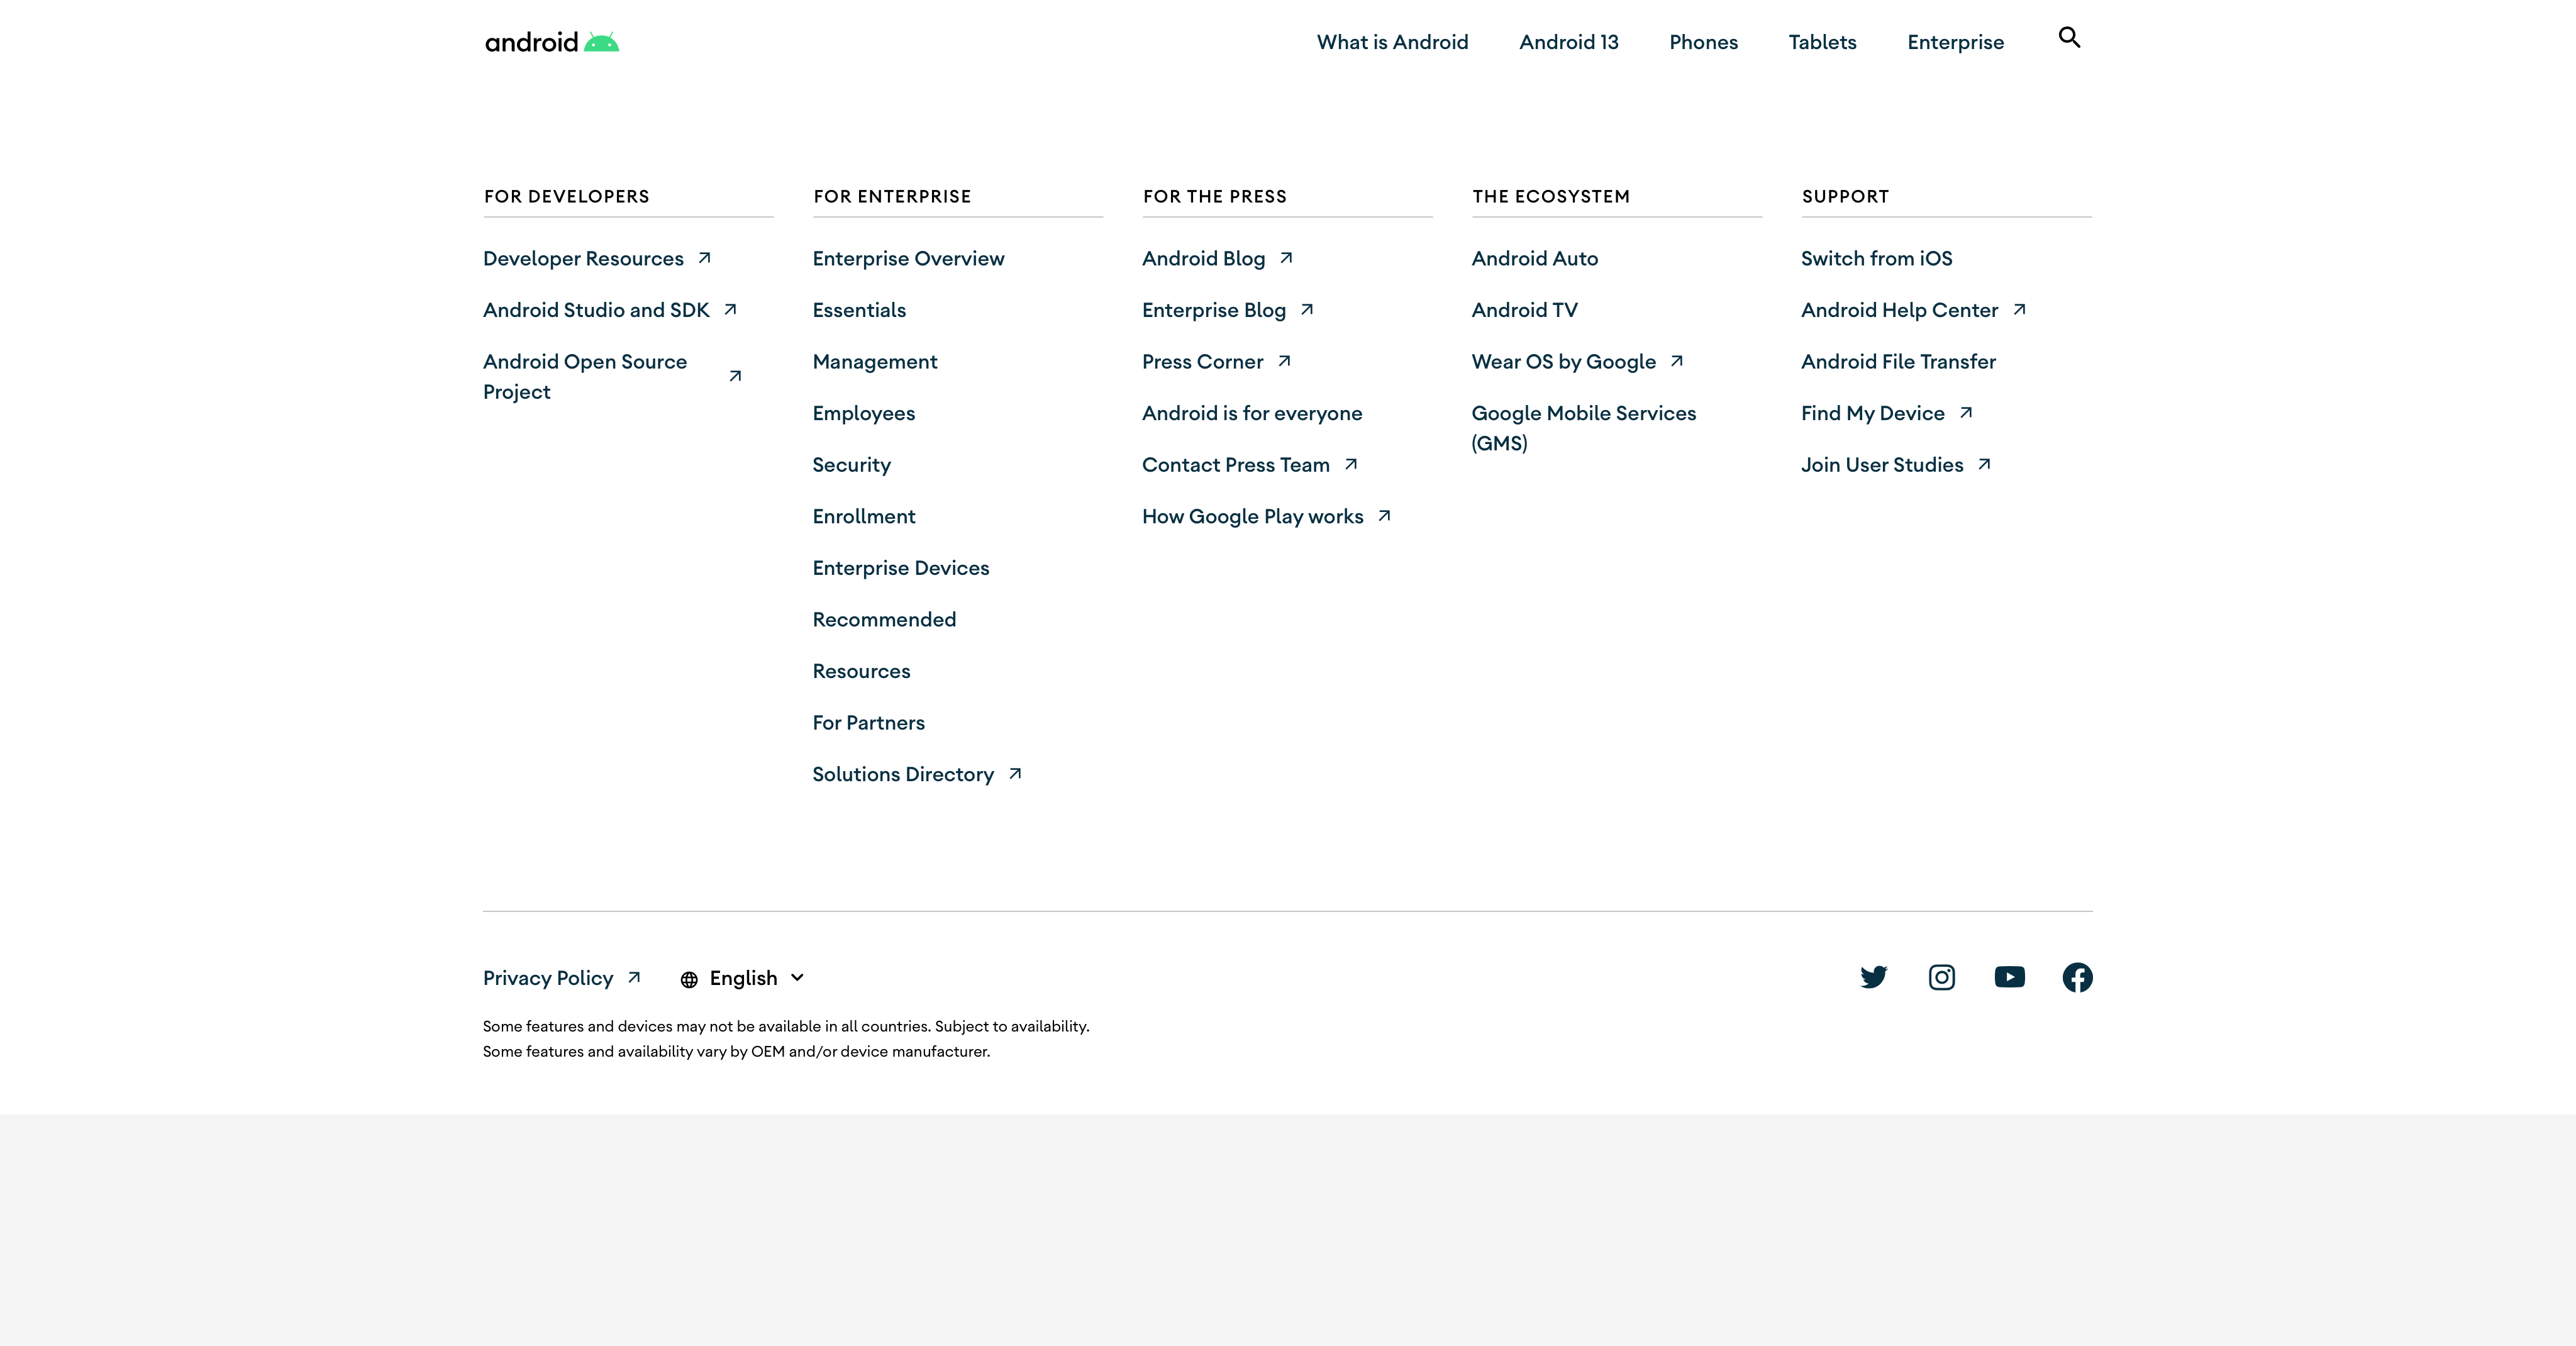This screenshot has width=2576, height=1346.
Task: Select Tablets in top navigation
Action: pos(1822,42)
